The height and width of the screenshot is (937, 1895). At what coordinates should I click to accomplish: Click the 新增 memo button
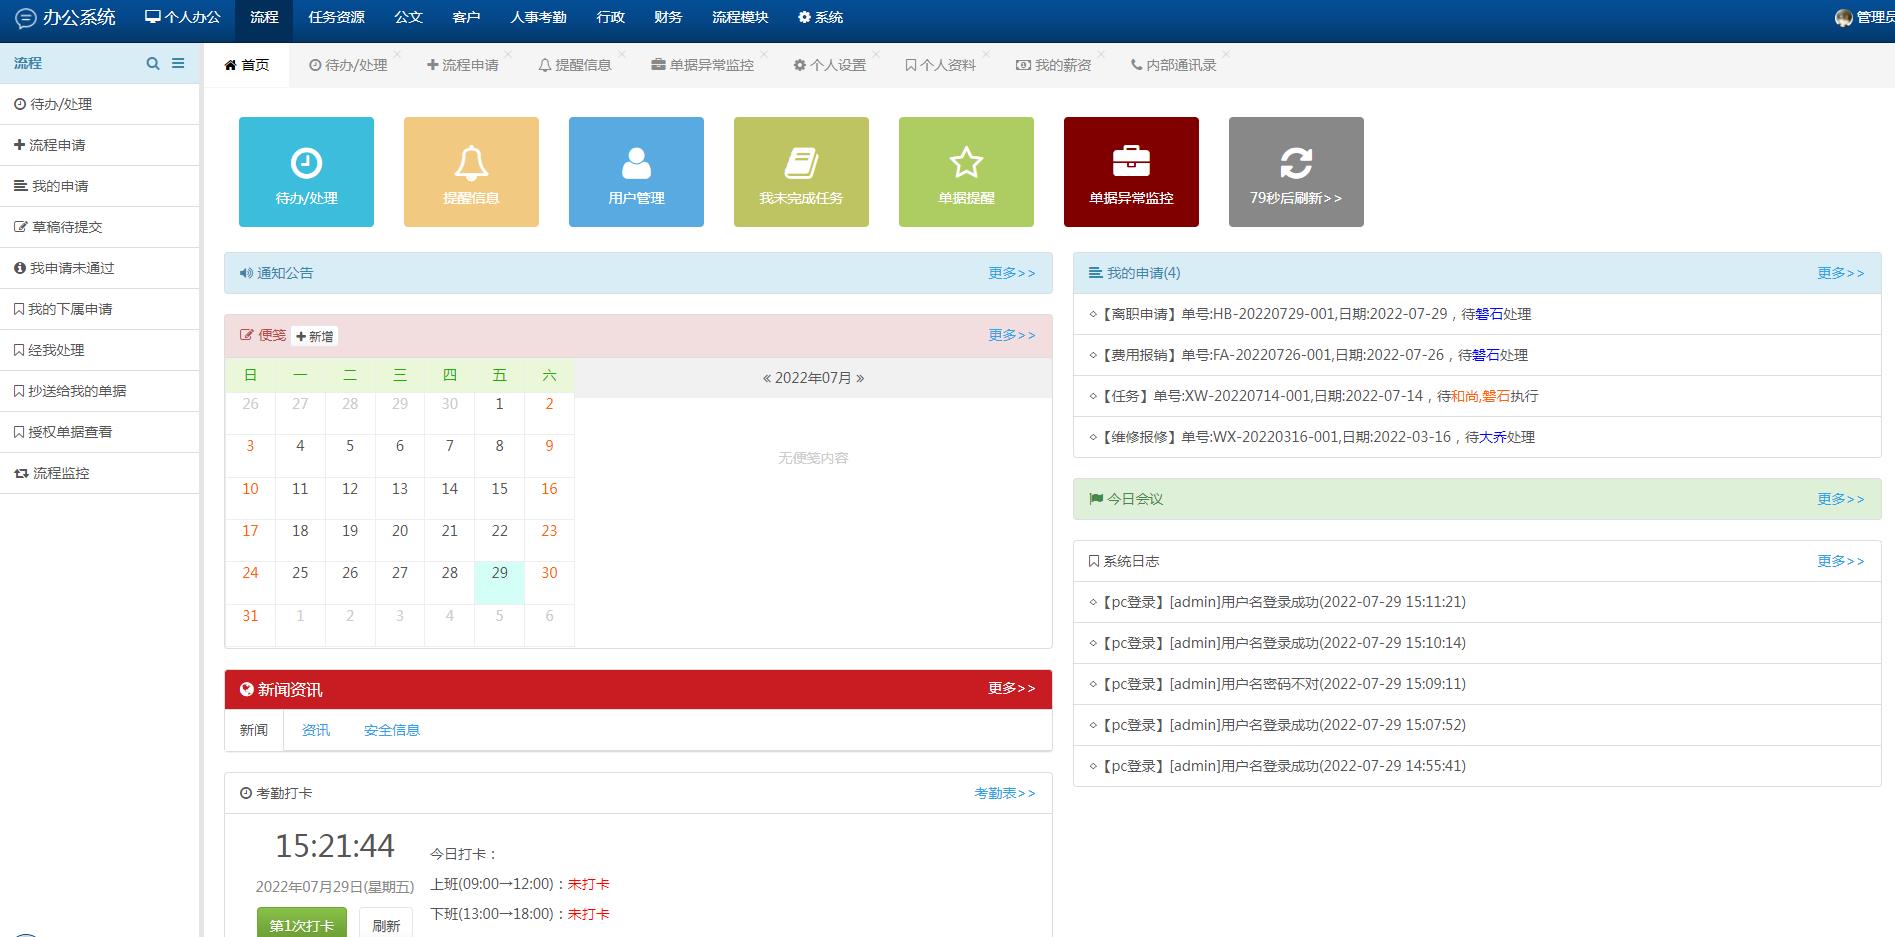pos(315,336)
